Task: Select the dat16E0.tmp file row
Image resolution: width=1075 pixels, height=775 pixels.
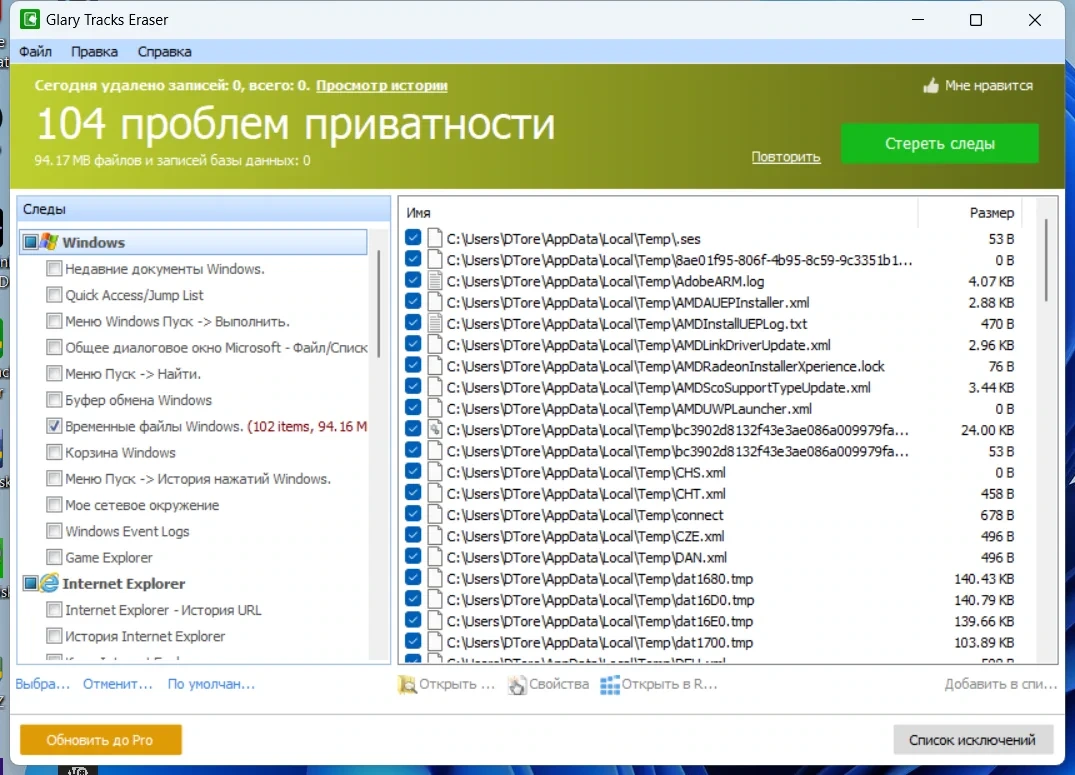Action: (710, 621)
